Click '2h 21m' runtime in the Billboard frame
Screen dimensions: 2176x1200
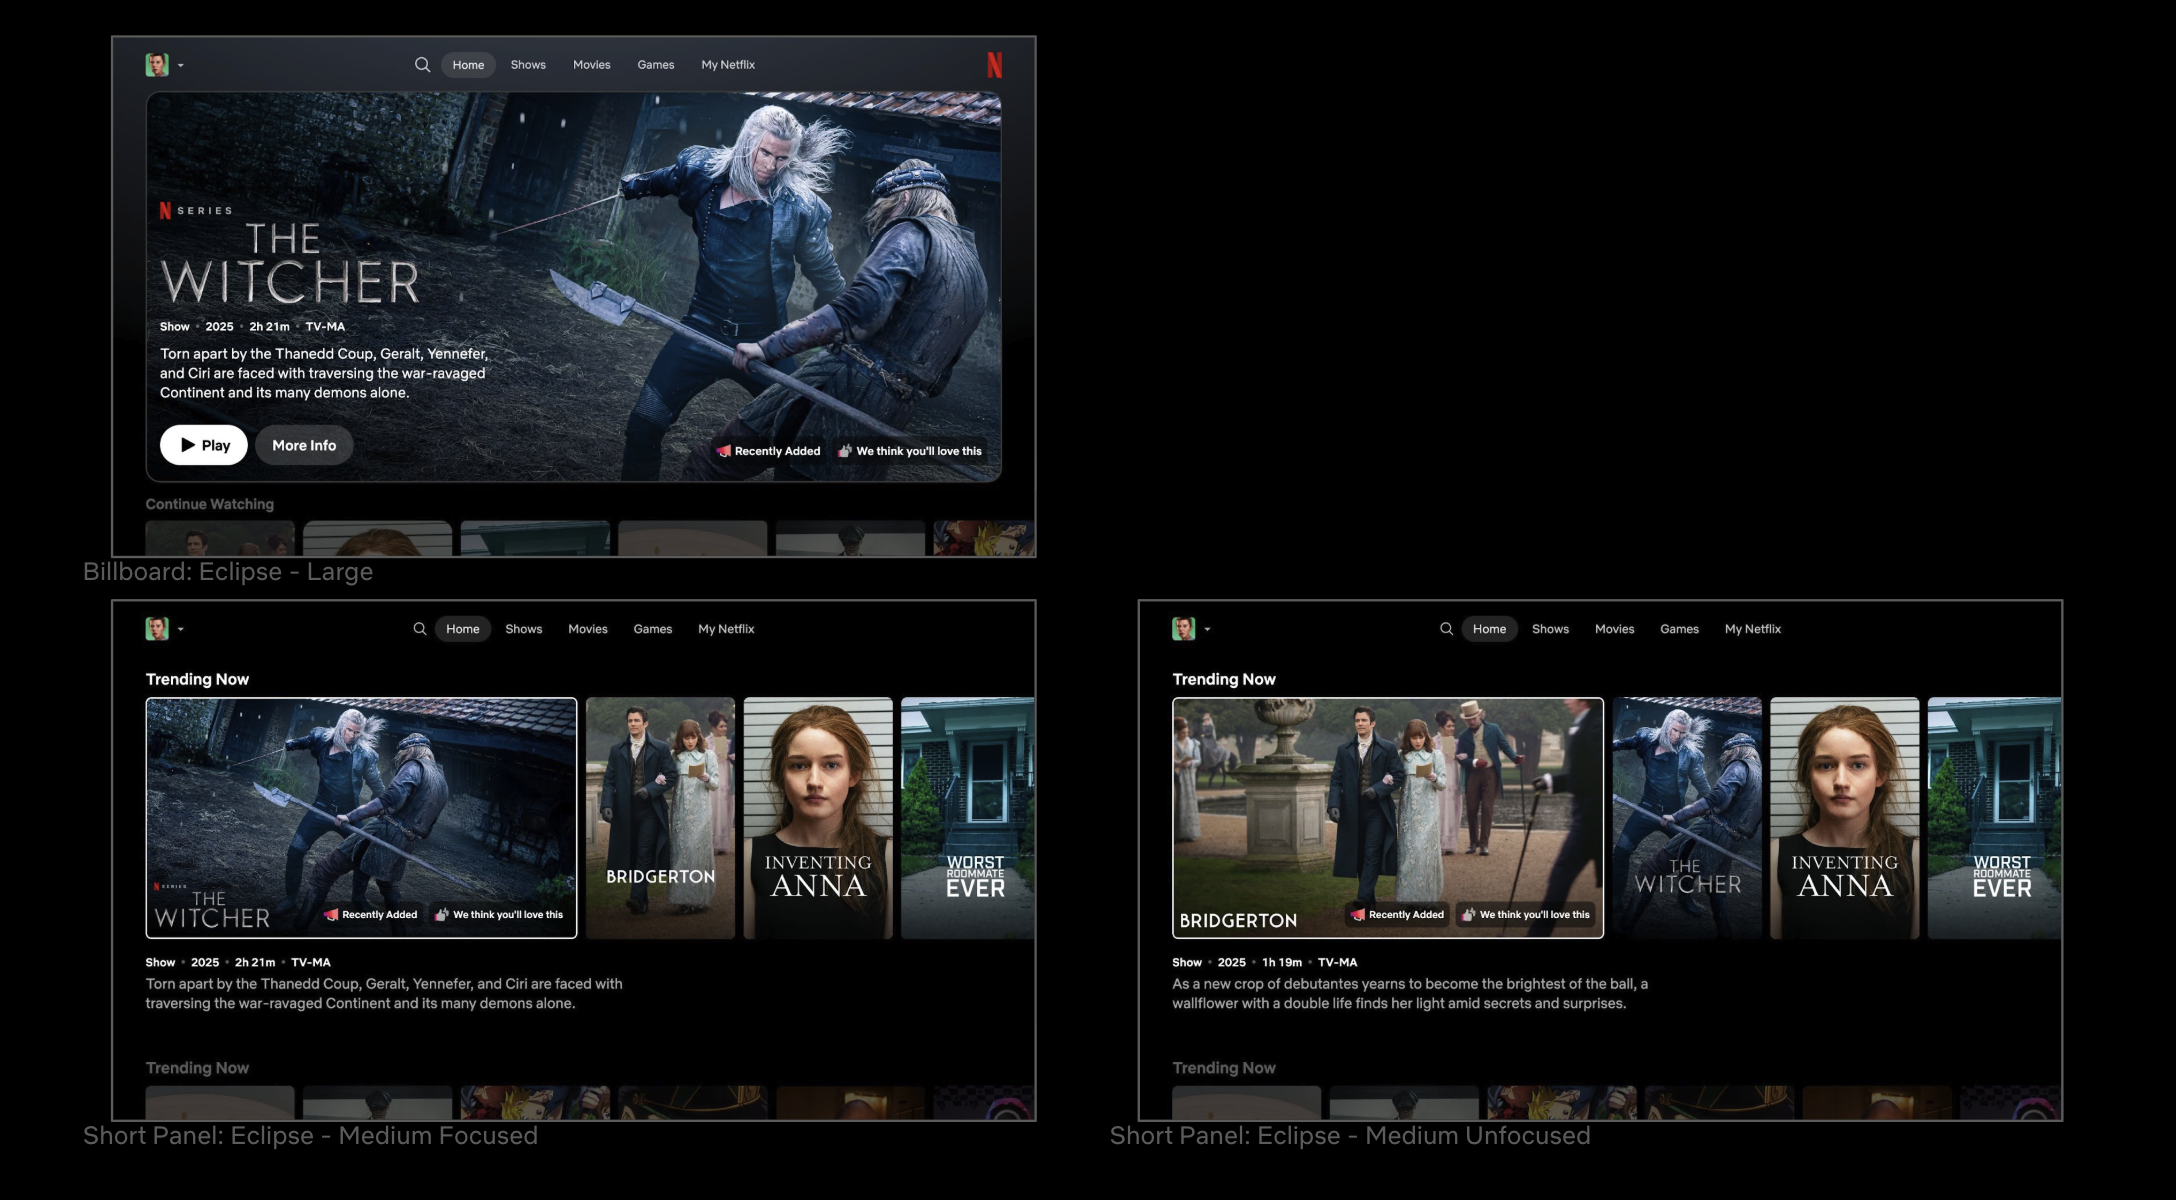pos(270,327)
